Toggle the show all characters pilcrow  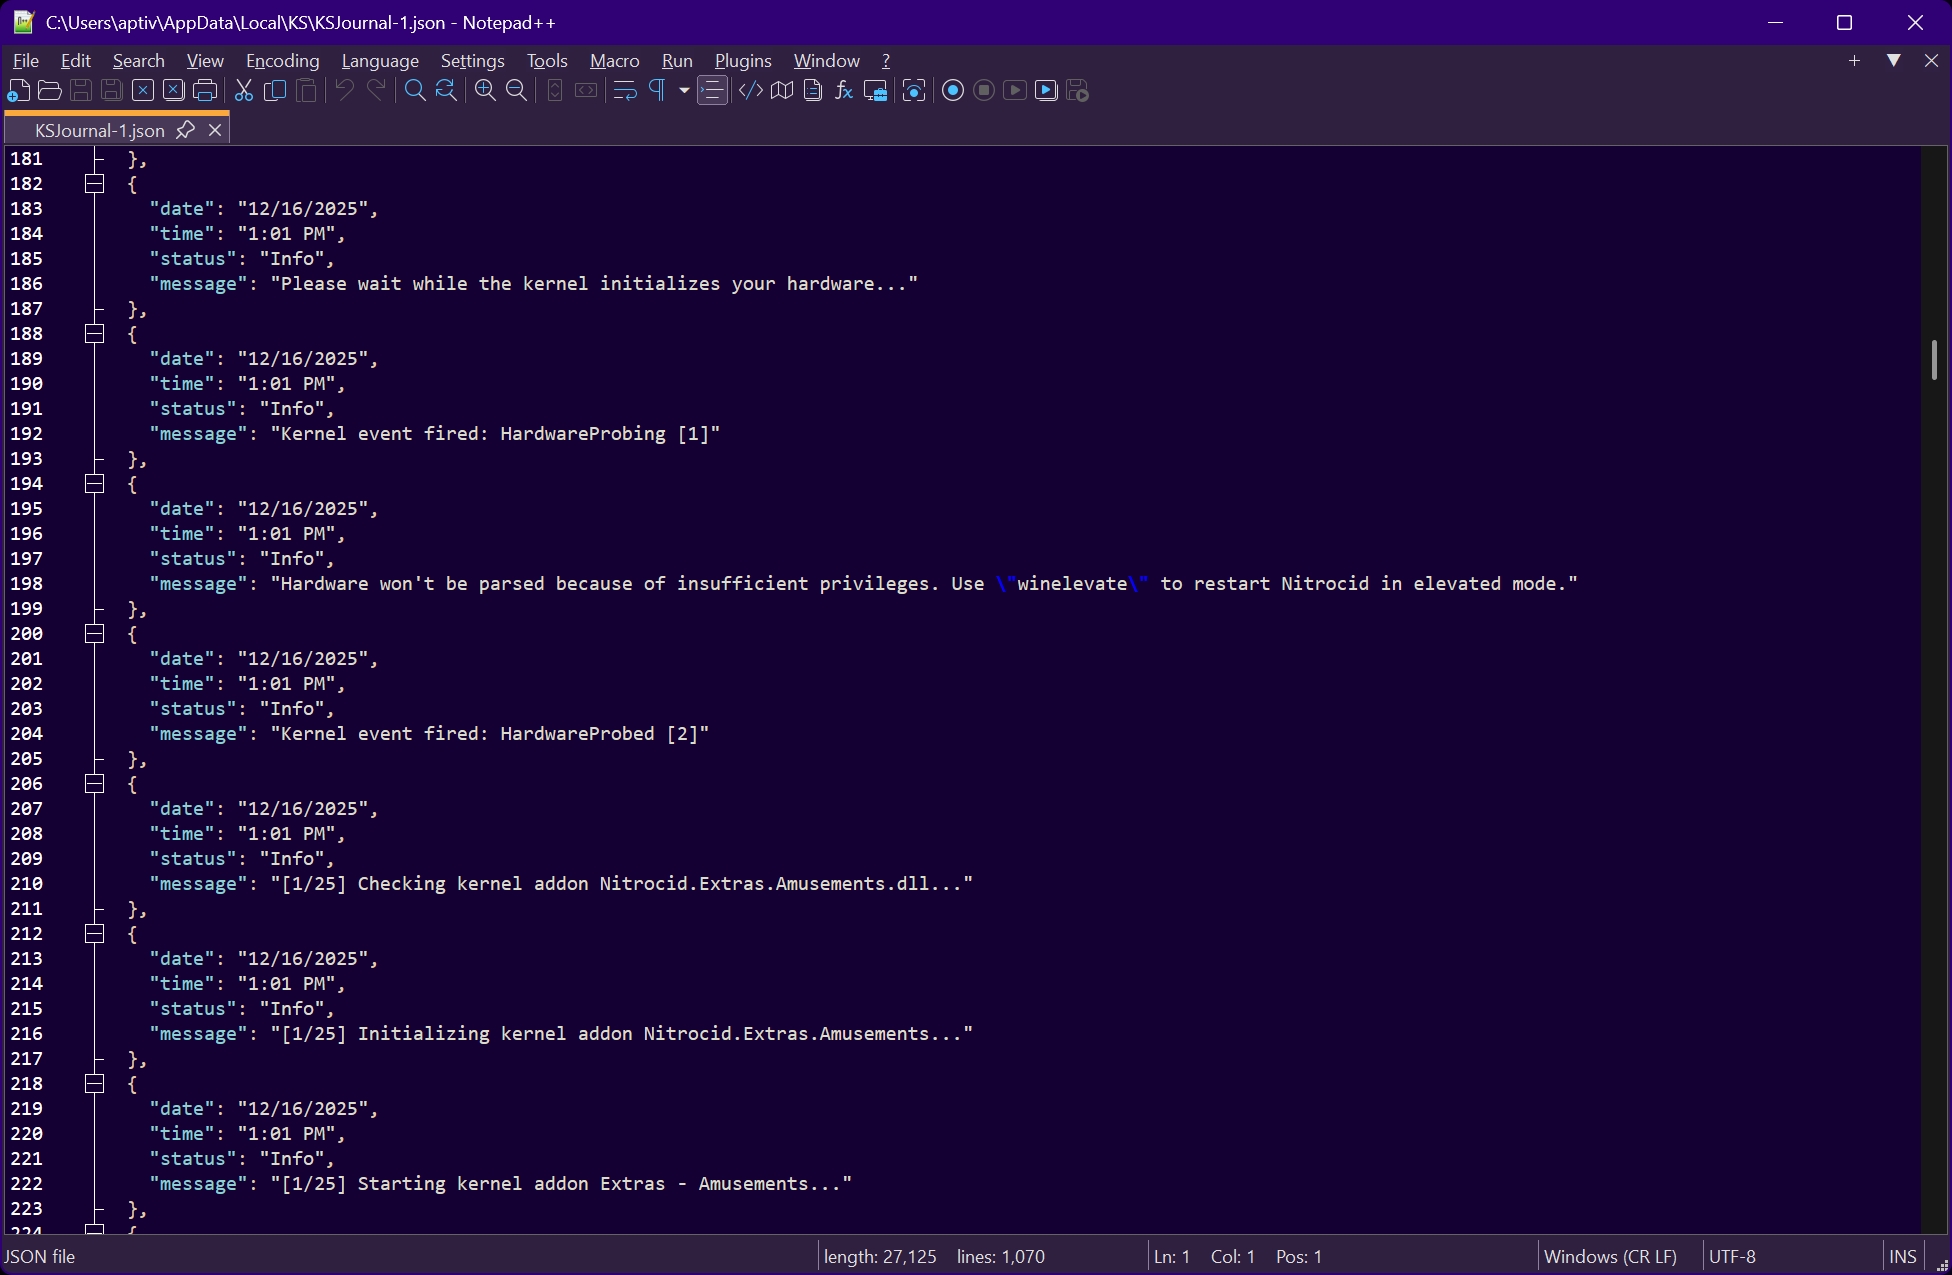point(657,91)
